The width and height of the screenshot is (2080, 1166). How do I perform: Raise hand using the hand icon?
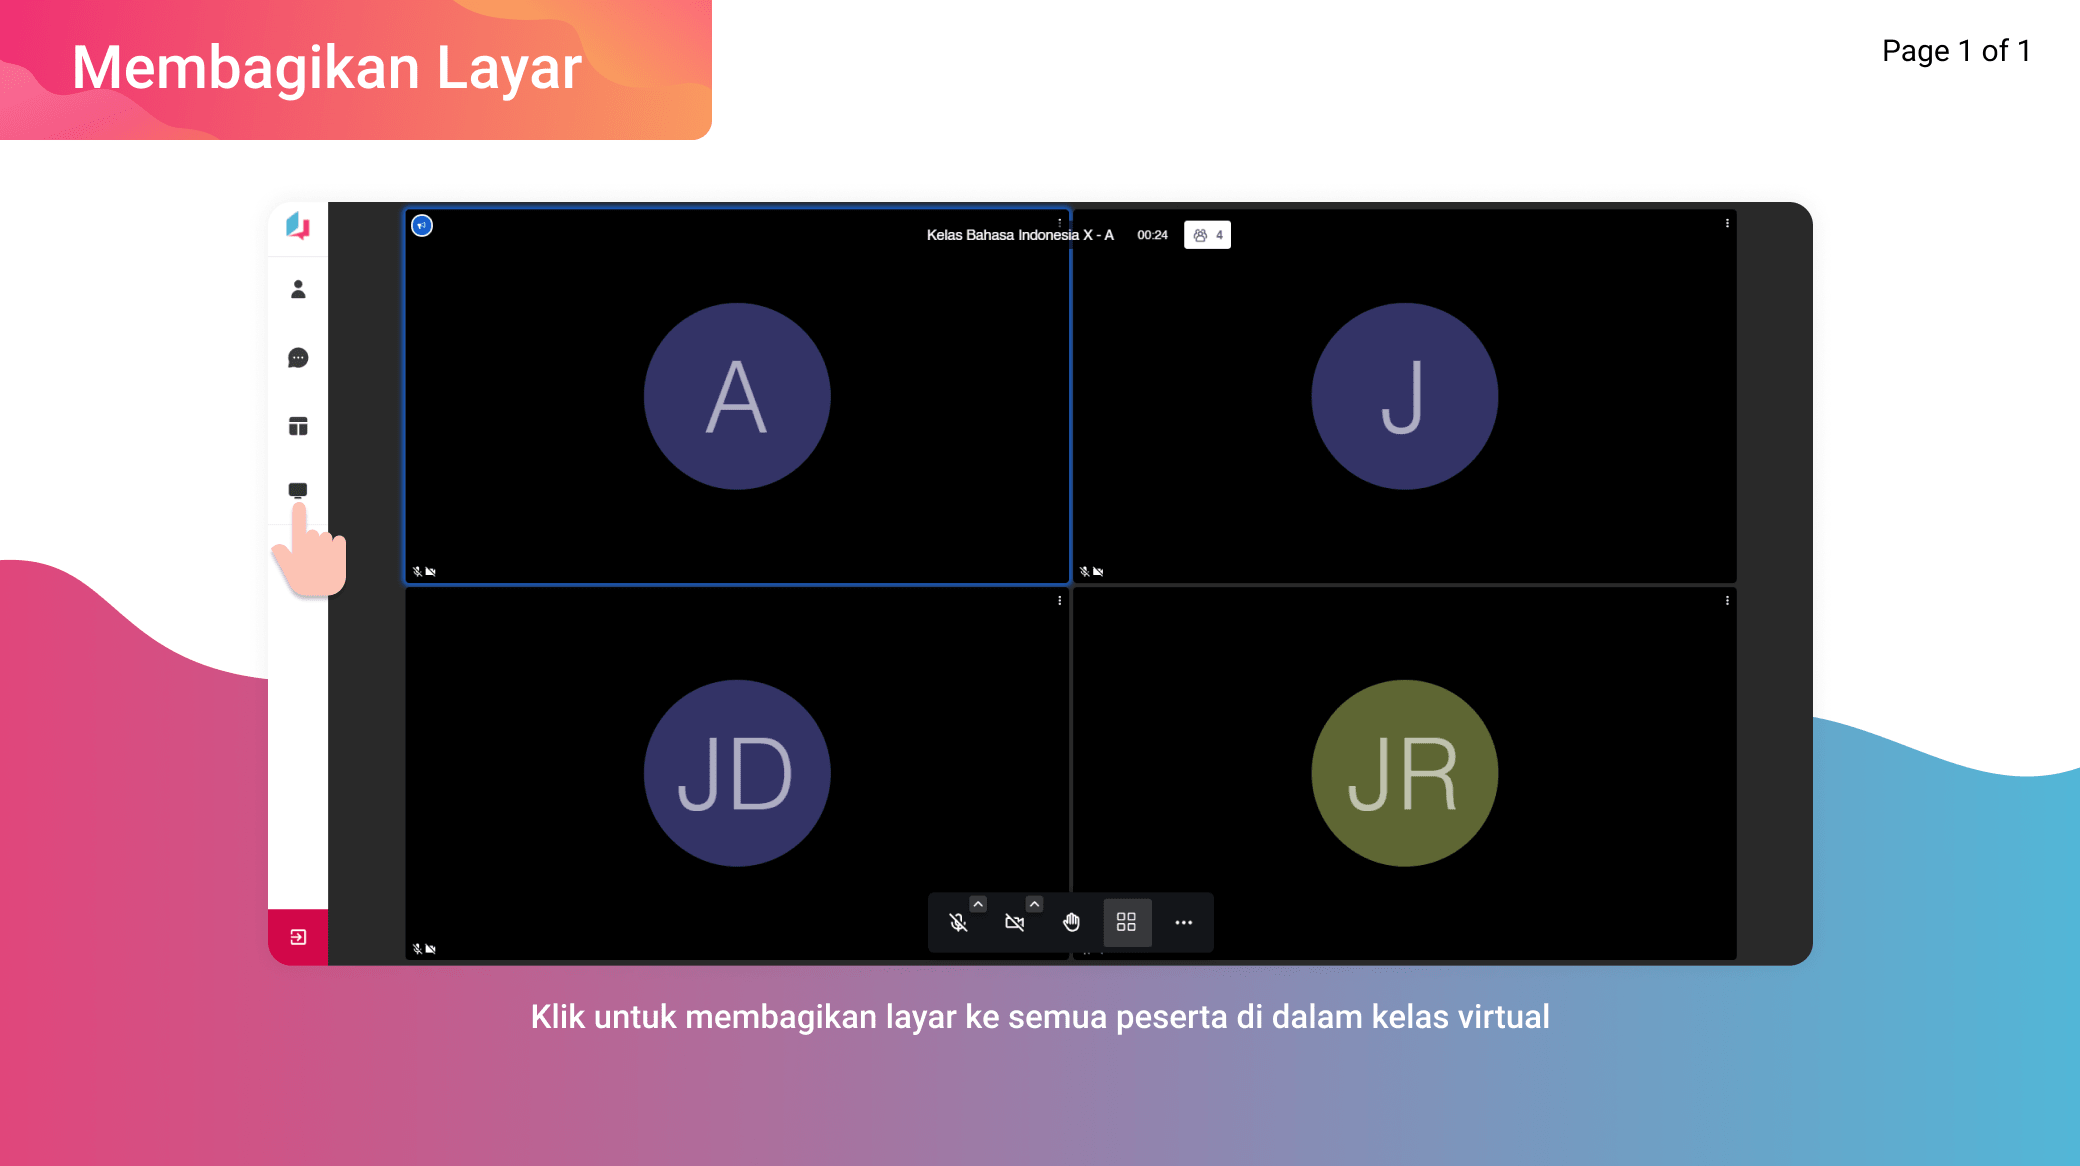(1071, 922)
